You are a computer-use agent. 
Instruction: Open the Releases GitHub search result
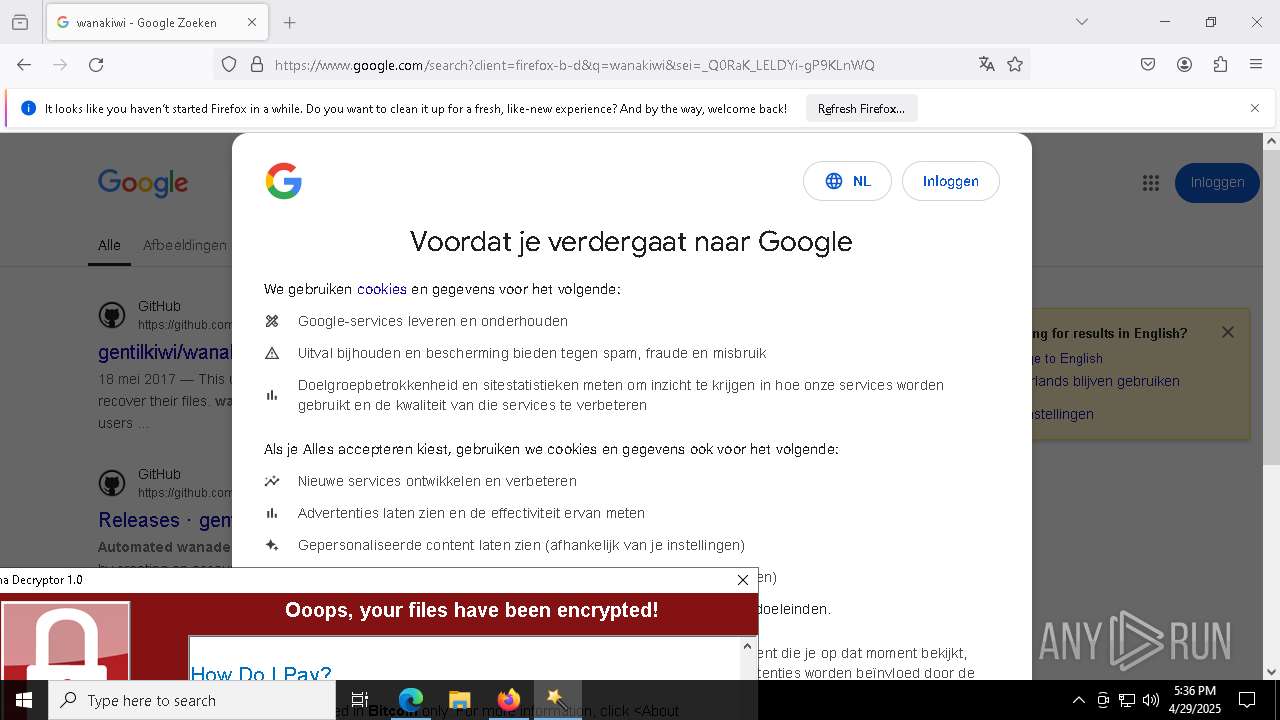pyautogui.click(x=165, y=520)
